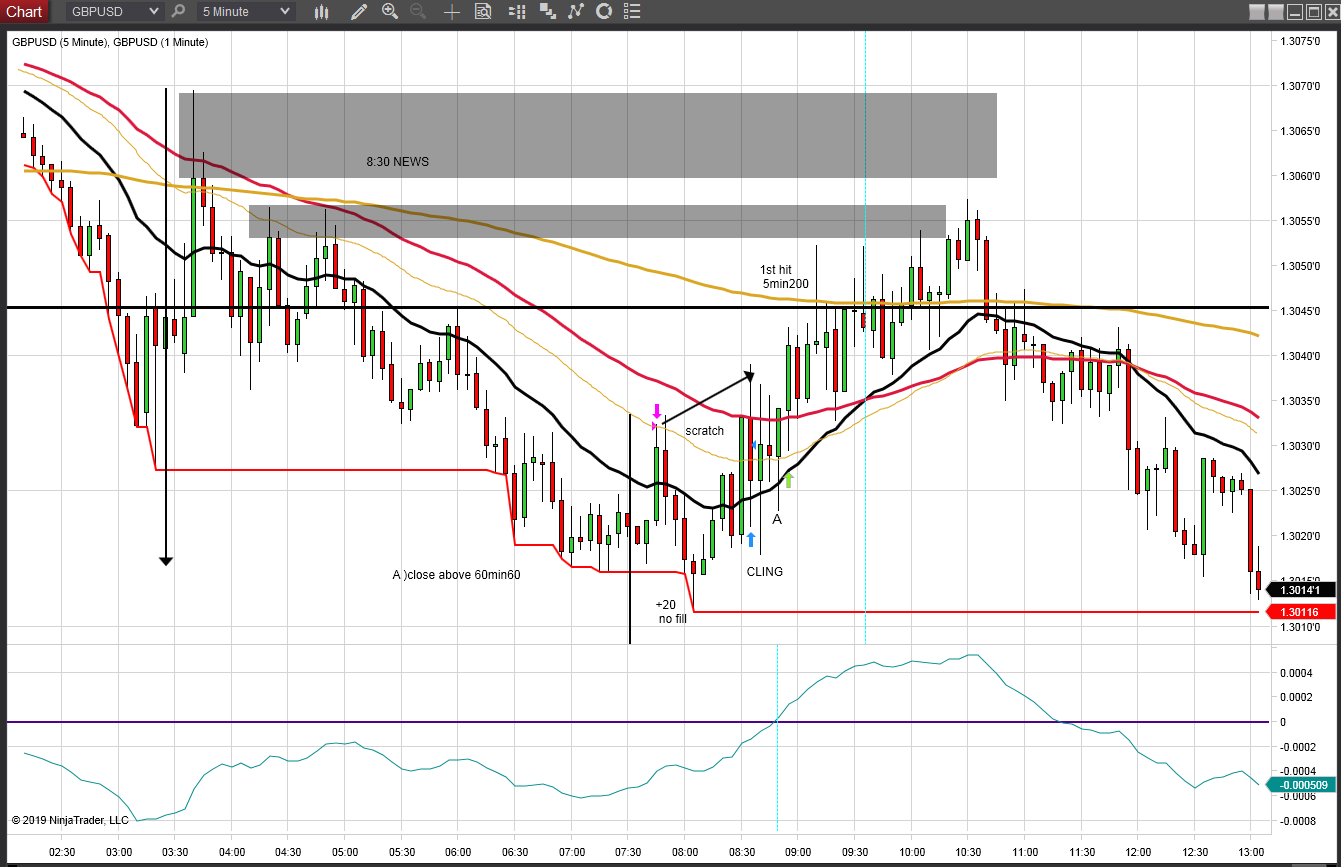
Task: Open the Data Series icon
Action: coord(547,12)
